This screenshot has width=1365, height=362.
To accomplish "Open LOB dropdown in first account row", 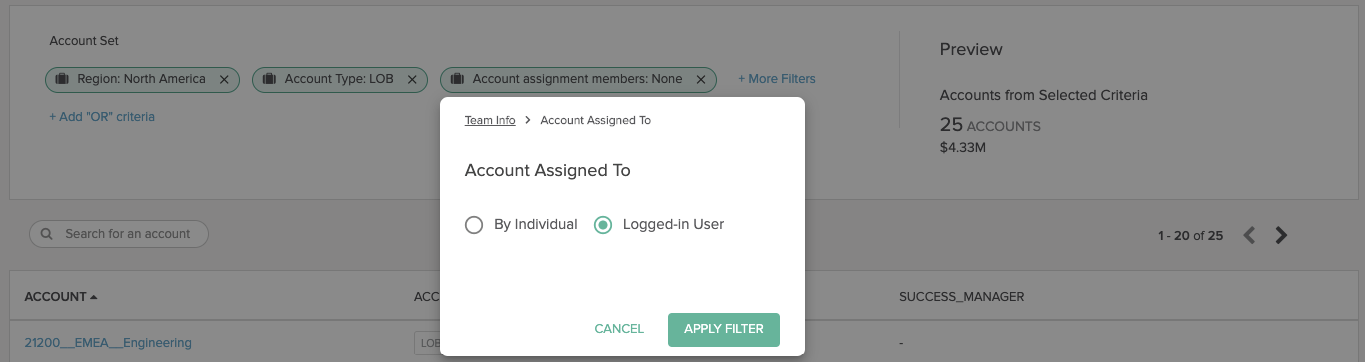I will click(x=428, y=343).
